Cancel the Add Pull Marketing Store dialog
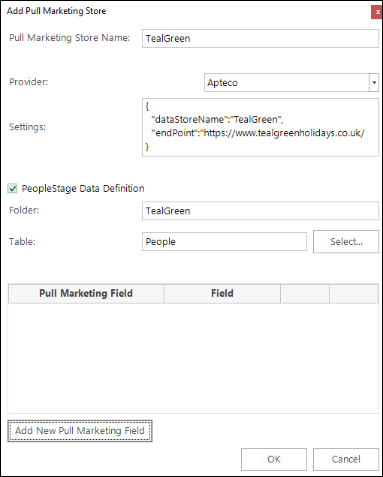 click(346, 459)
